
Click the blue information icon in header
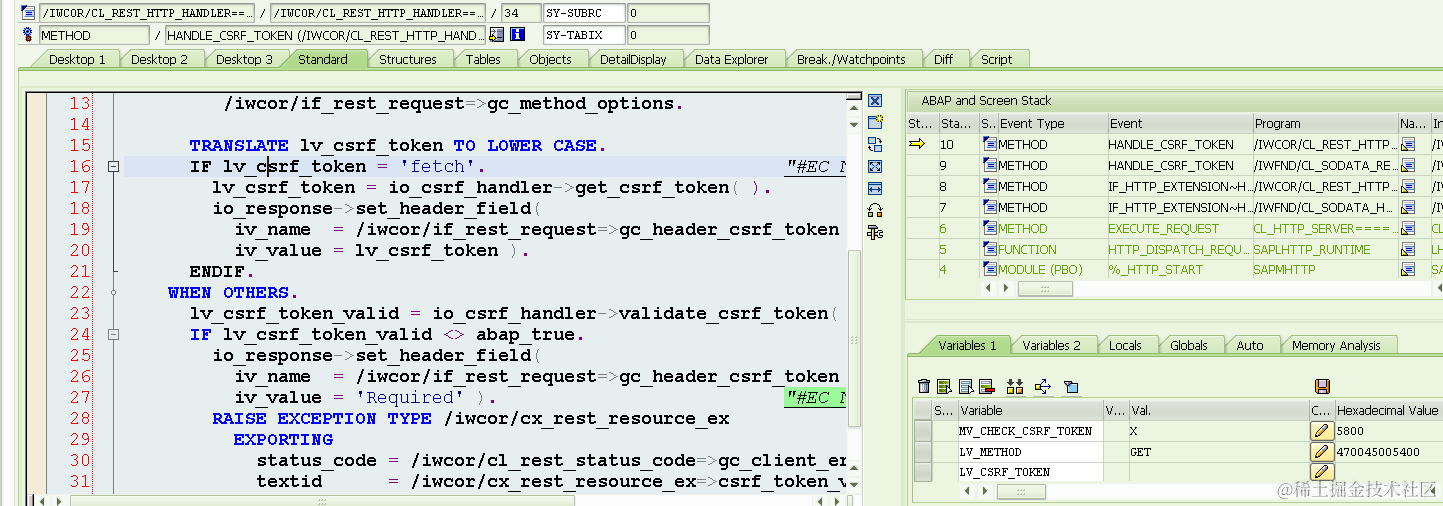pos(517,35)
